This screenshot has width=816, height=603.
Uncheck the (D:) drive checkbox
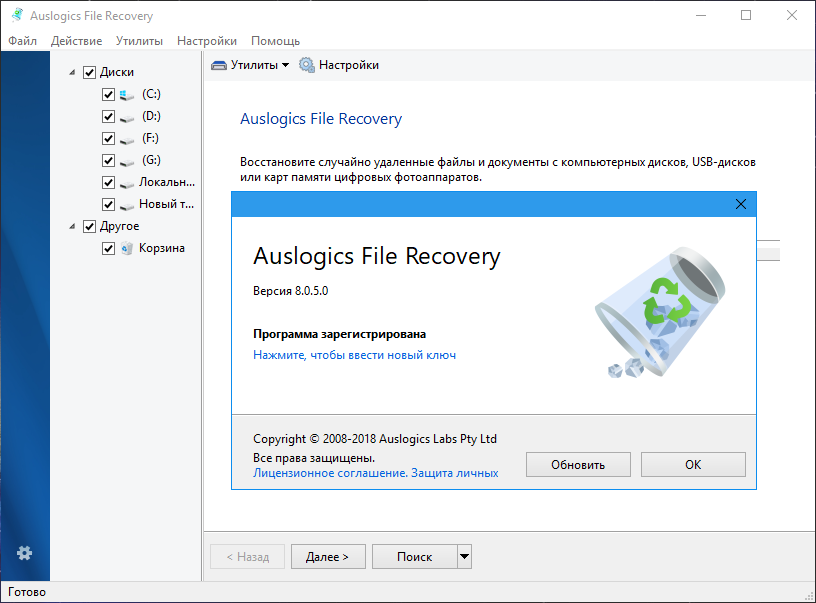click(x=108, y=117)
